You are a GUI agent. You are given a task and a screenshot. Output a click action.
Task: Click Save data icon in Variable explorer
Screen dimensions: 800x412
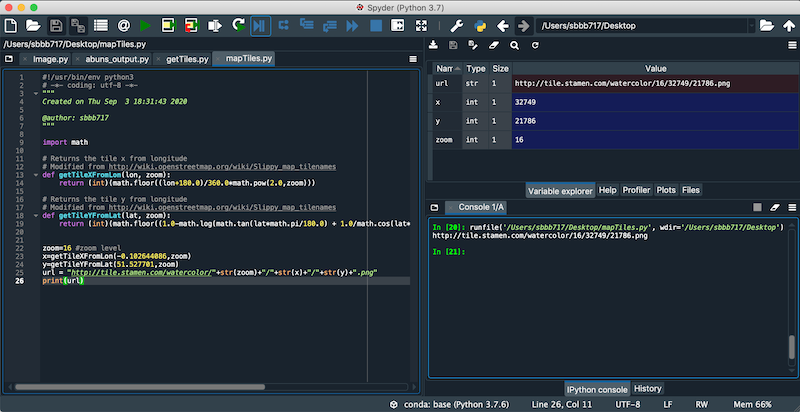tap(453, 45)
